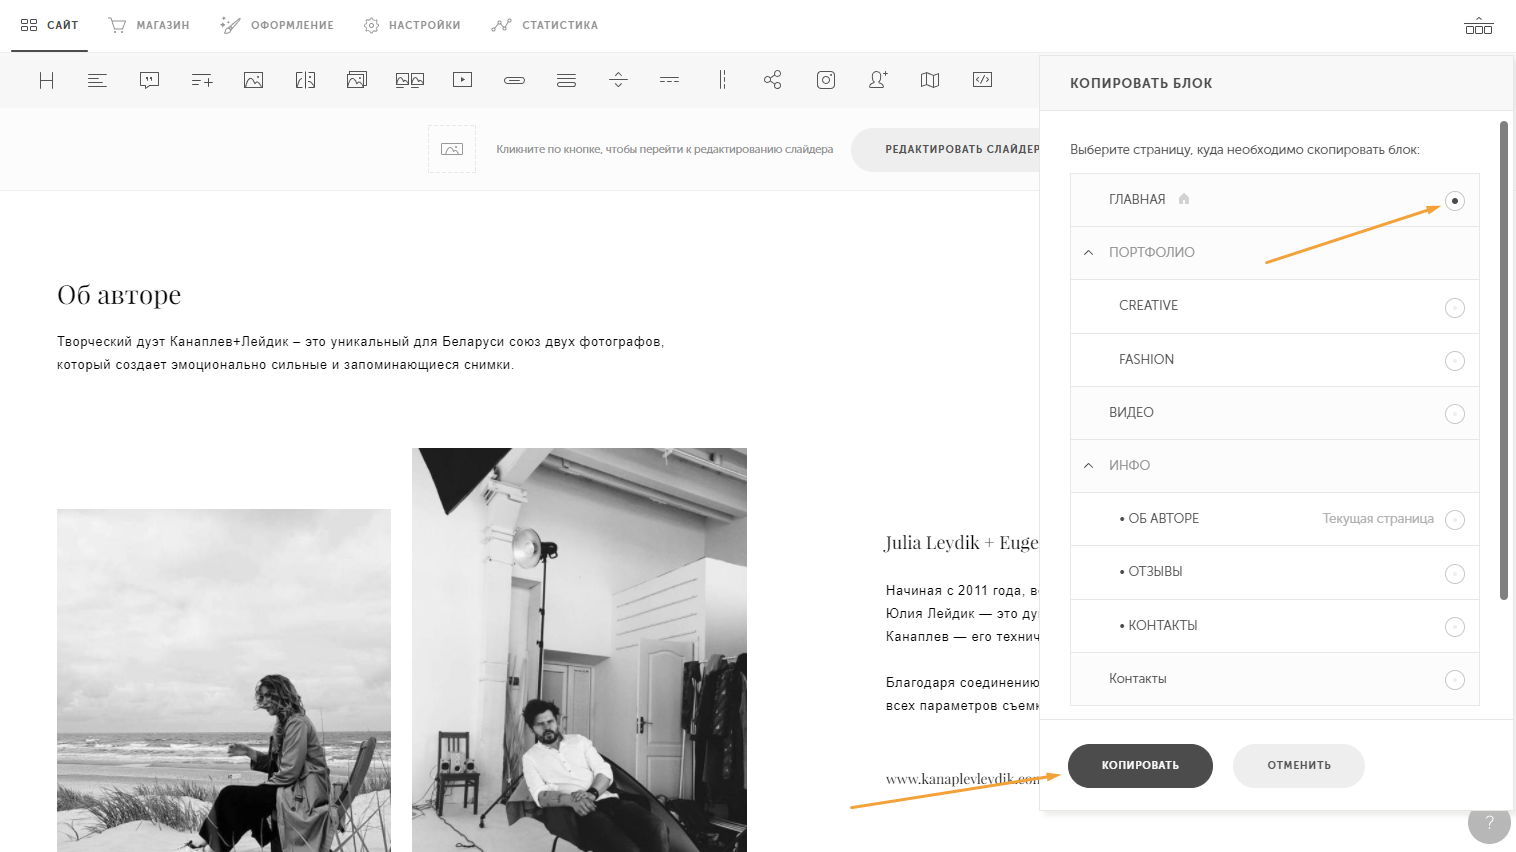Insert the split image-and-text block
The image size is (1516, 852).
point(305,80)
